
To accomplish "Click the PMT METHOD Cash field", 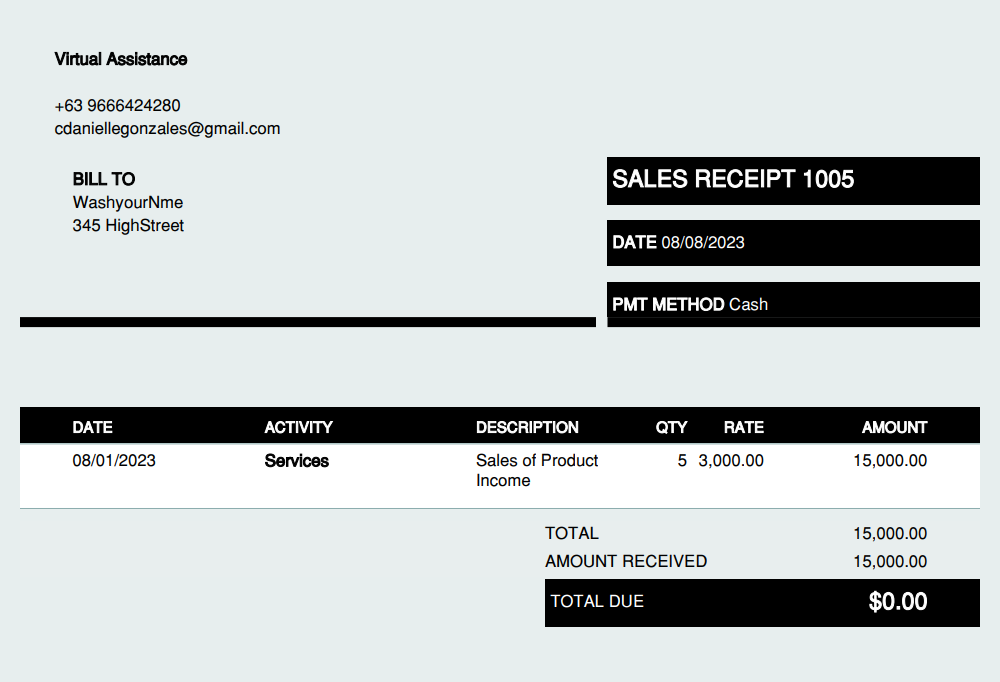I will (793, 304).
